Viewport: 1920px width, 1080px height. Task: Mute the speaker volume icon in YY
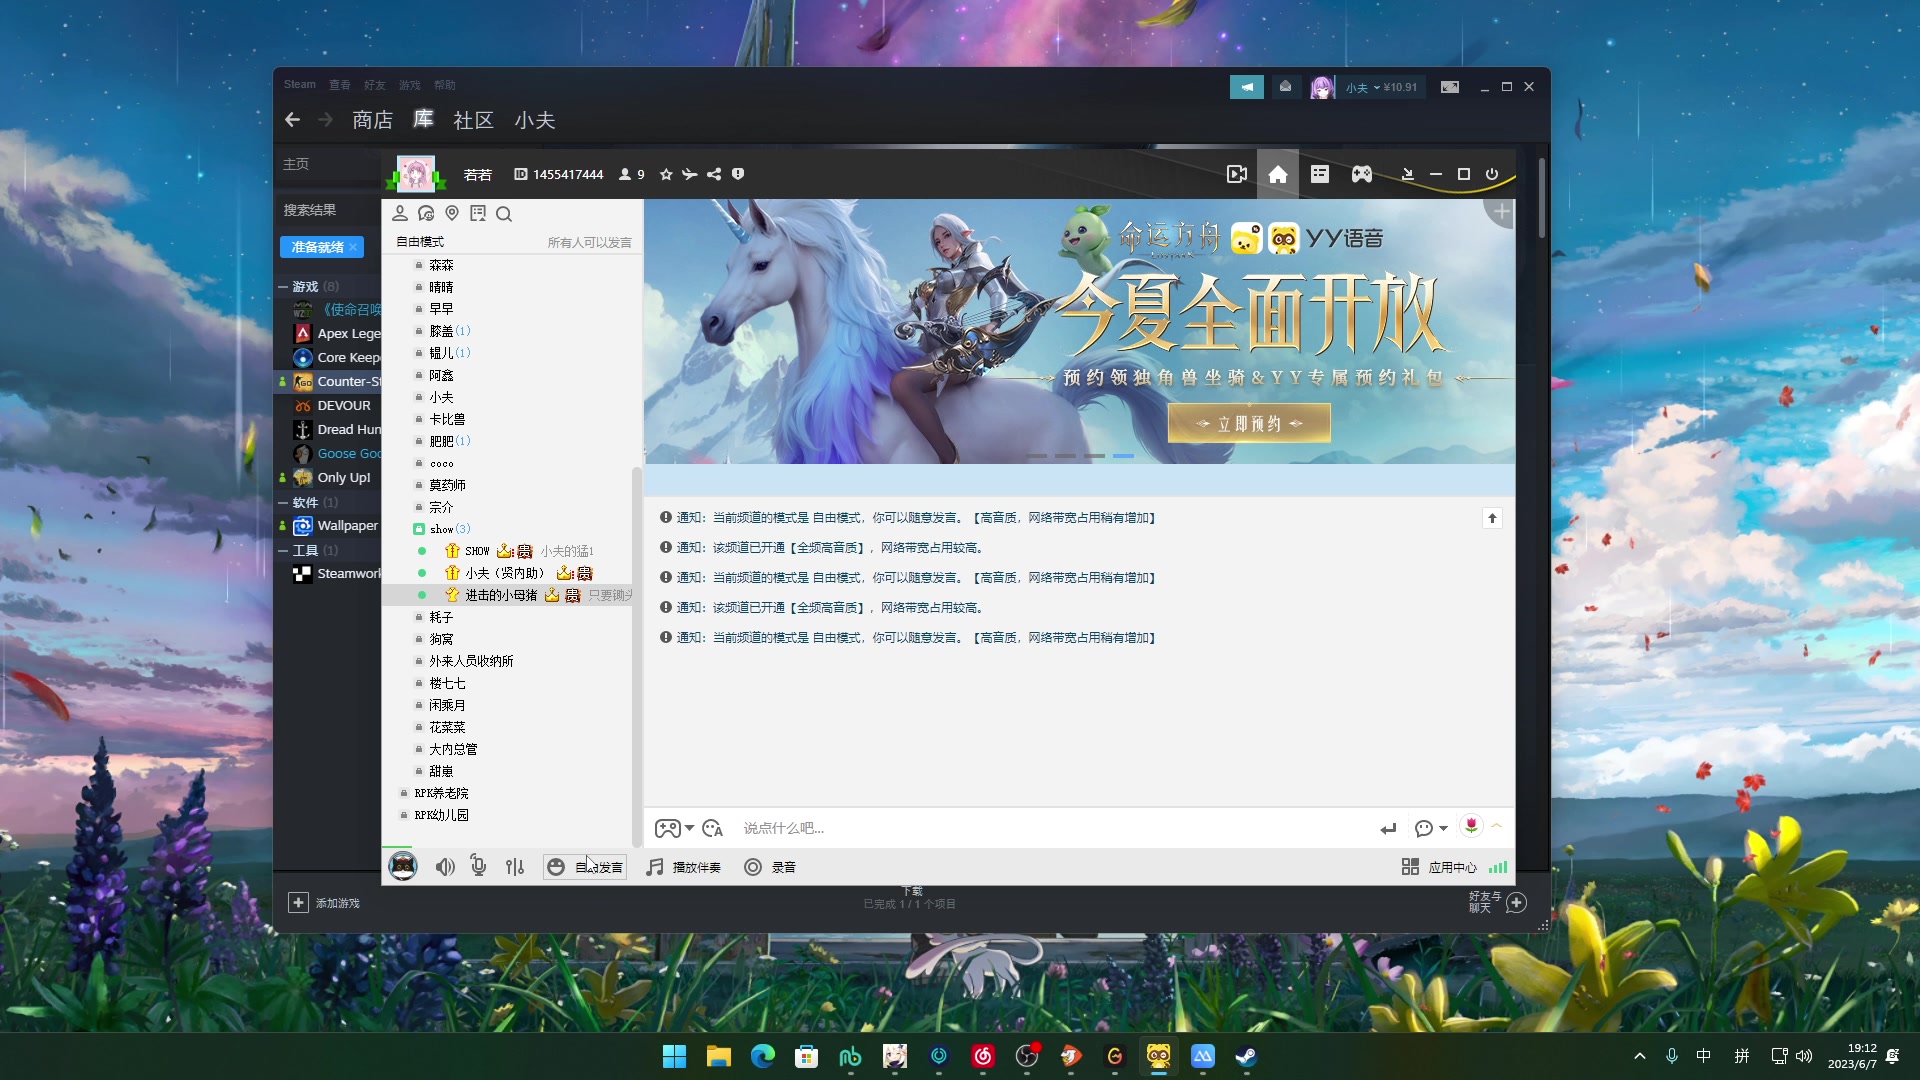445,867
